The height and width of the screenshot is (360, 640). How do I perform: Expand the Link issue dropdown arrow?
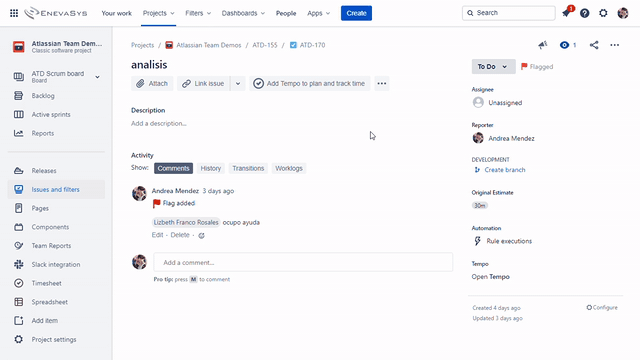pos(238,83)
